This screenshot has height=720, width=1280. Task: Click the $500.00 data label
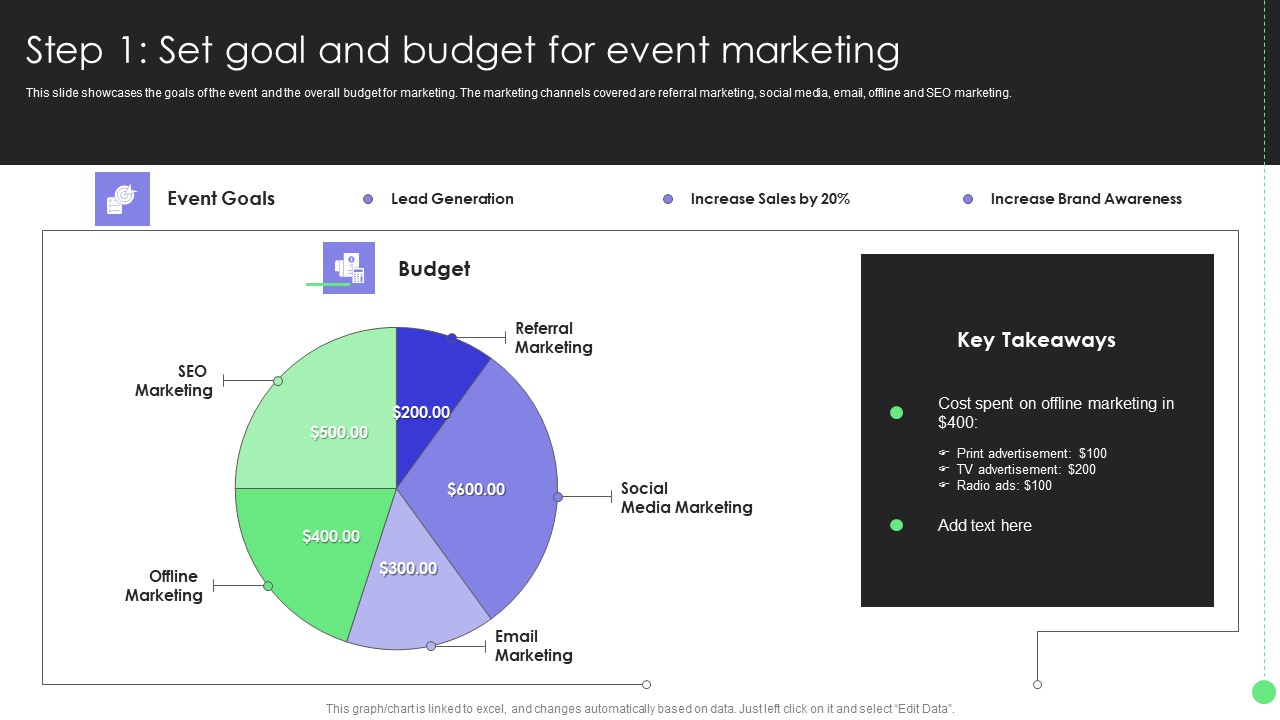tap(339, 432)
